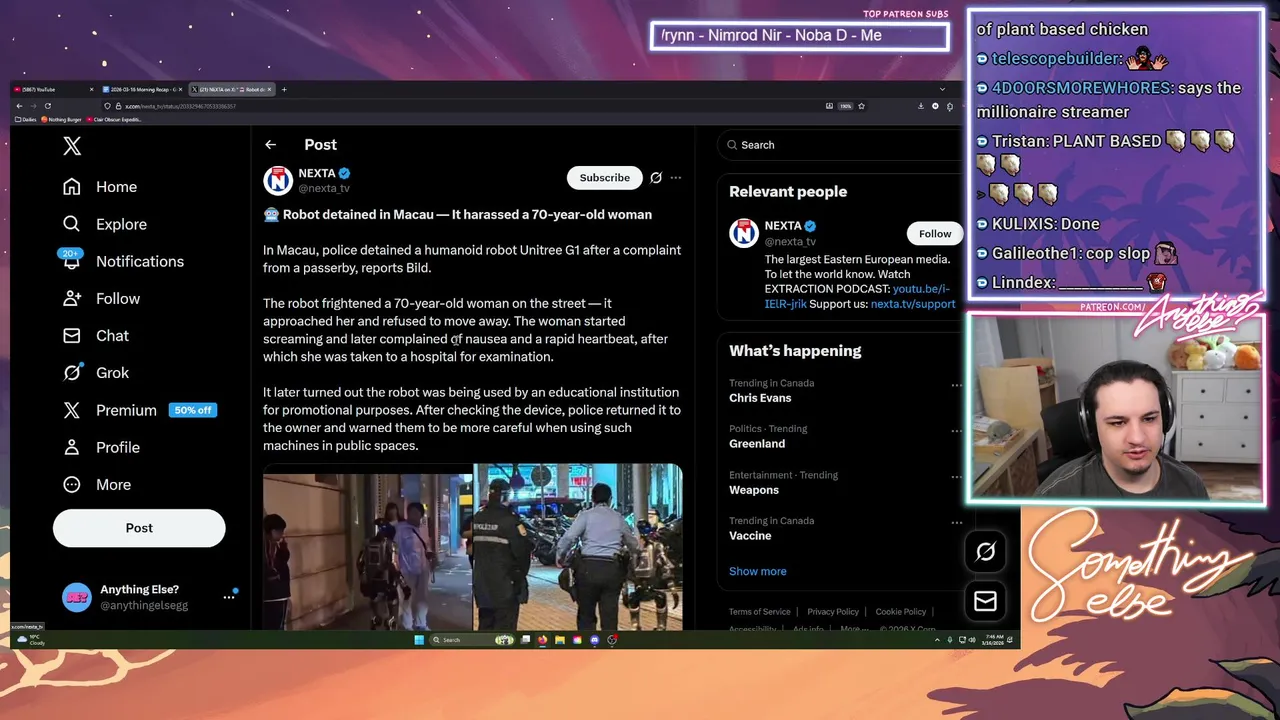Click the taskbar clock and date
This screenshot has height=720, width=1280.
991,640
